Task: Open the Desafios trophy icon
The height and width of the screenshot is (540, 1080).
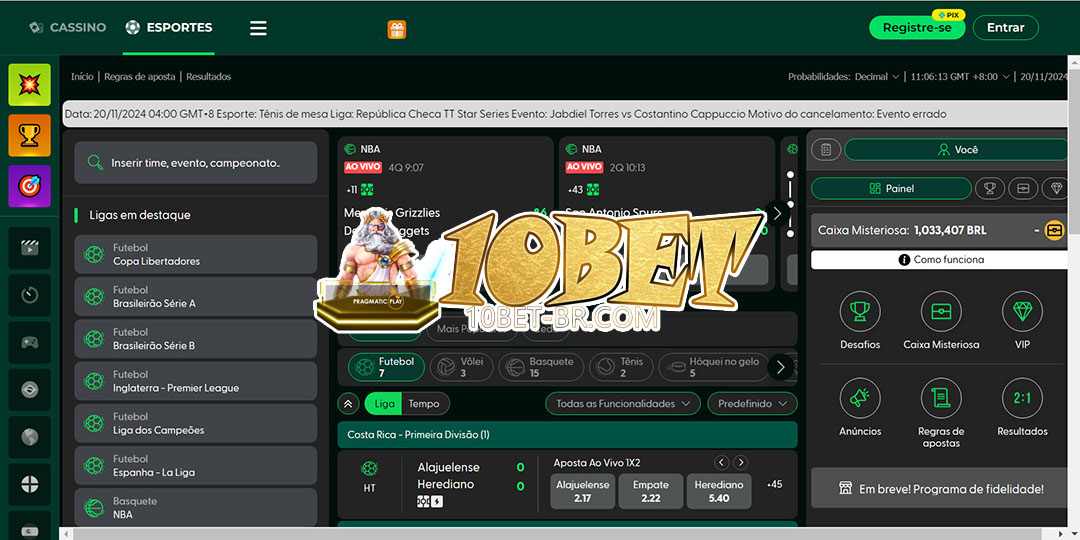Action: pos(860,311)
